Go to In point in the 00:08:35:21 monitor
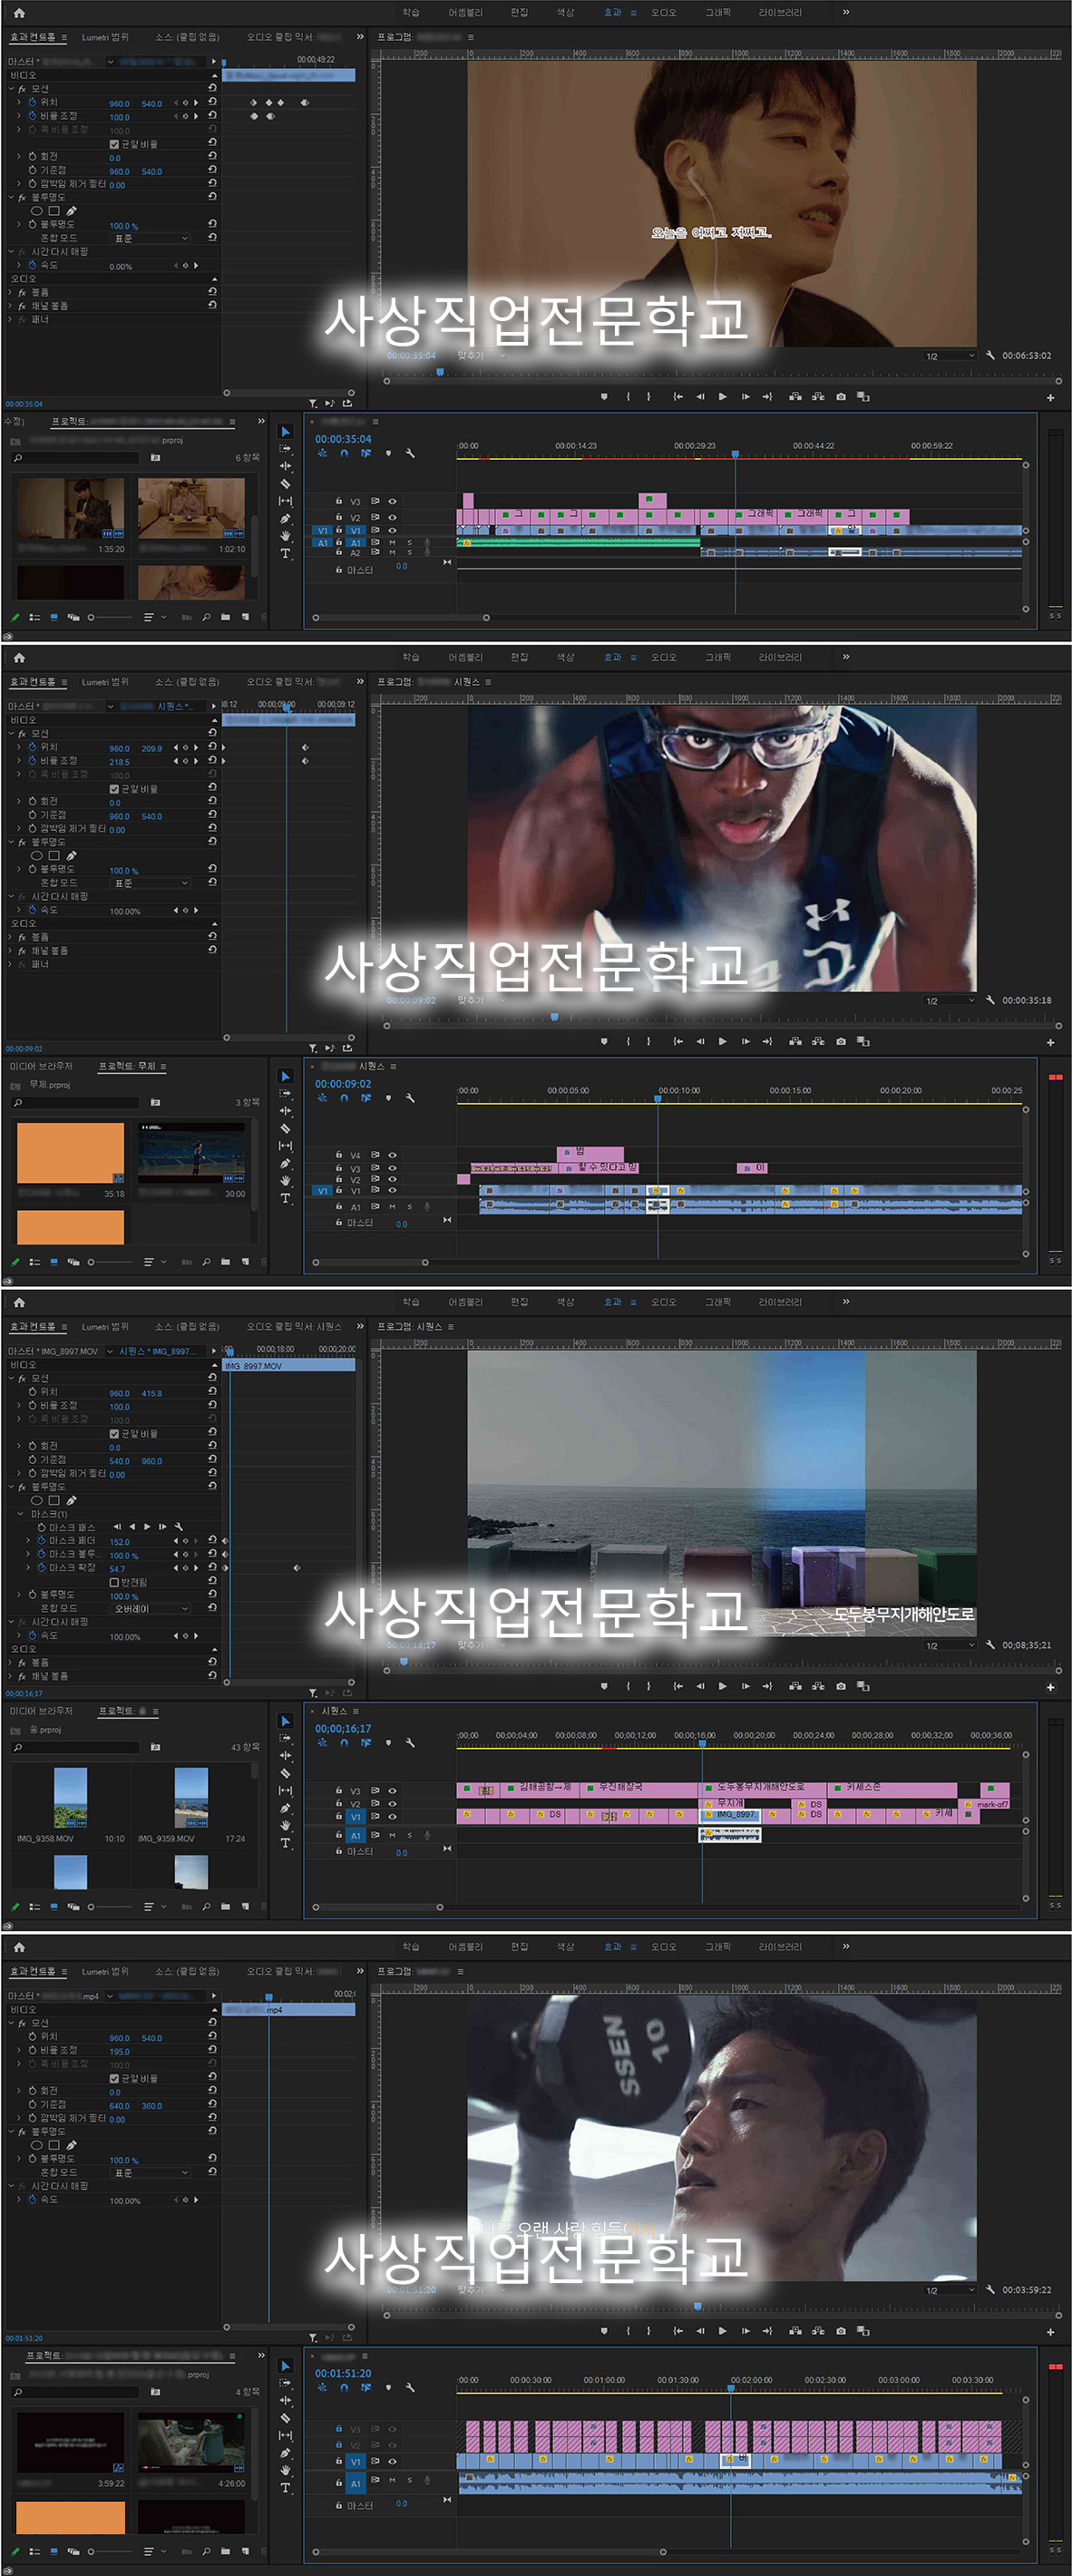Image resolution: width=1072 pixels, height=2576 pixels. point(678,1687)
